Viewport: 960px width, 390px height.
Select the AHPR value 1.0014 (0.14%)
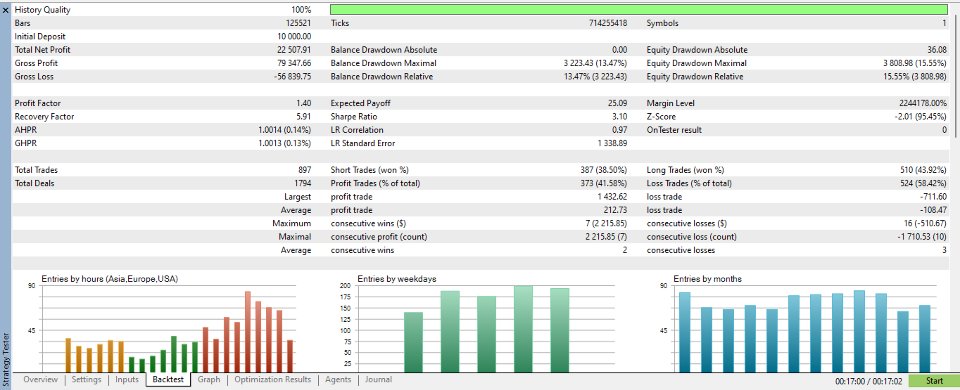point(285,130)
